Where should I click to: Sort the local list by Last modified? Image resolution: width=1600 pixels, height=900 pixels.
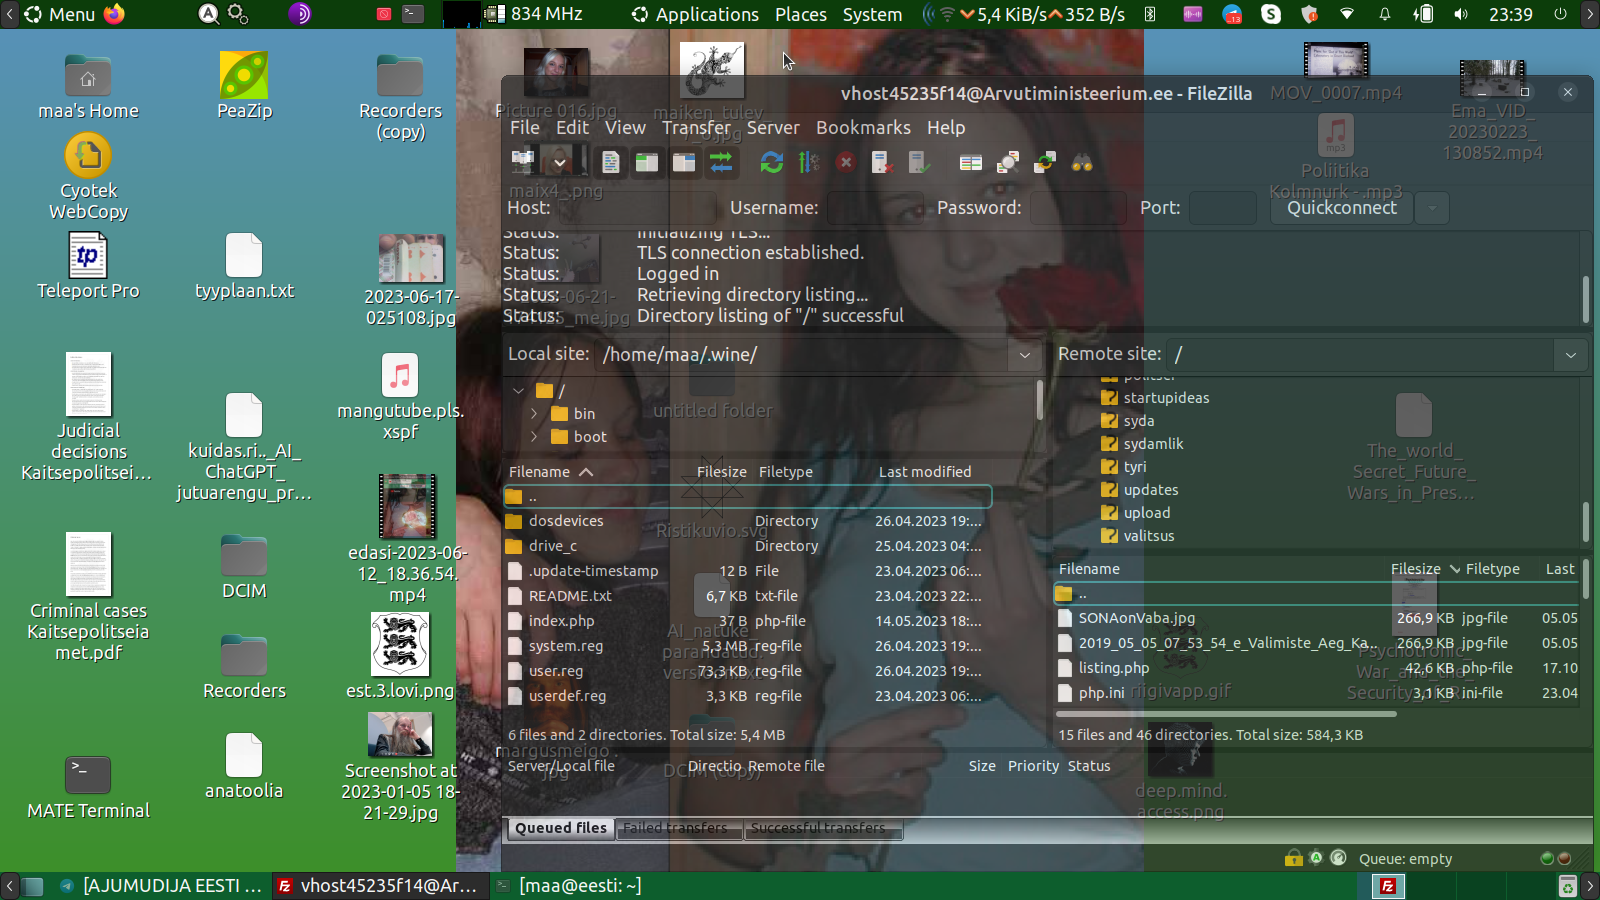[x=925, y=472]
